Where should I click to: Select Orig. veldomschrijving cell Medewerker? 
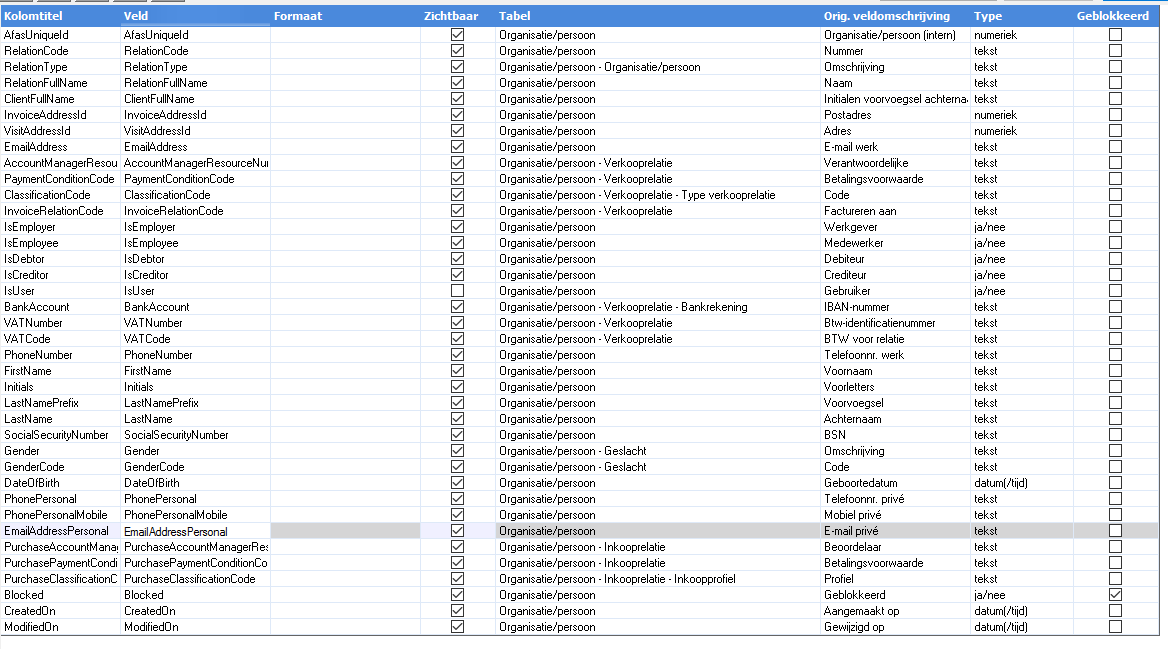(x=895, y=243)
